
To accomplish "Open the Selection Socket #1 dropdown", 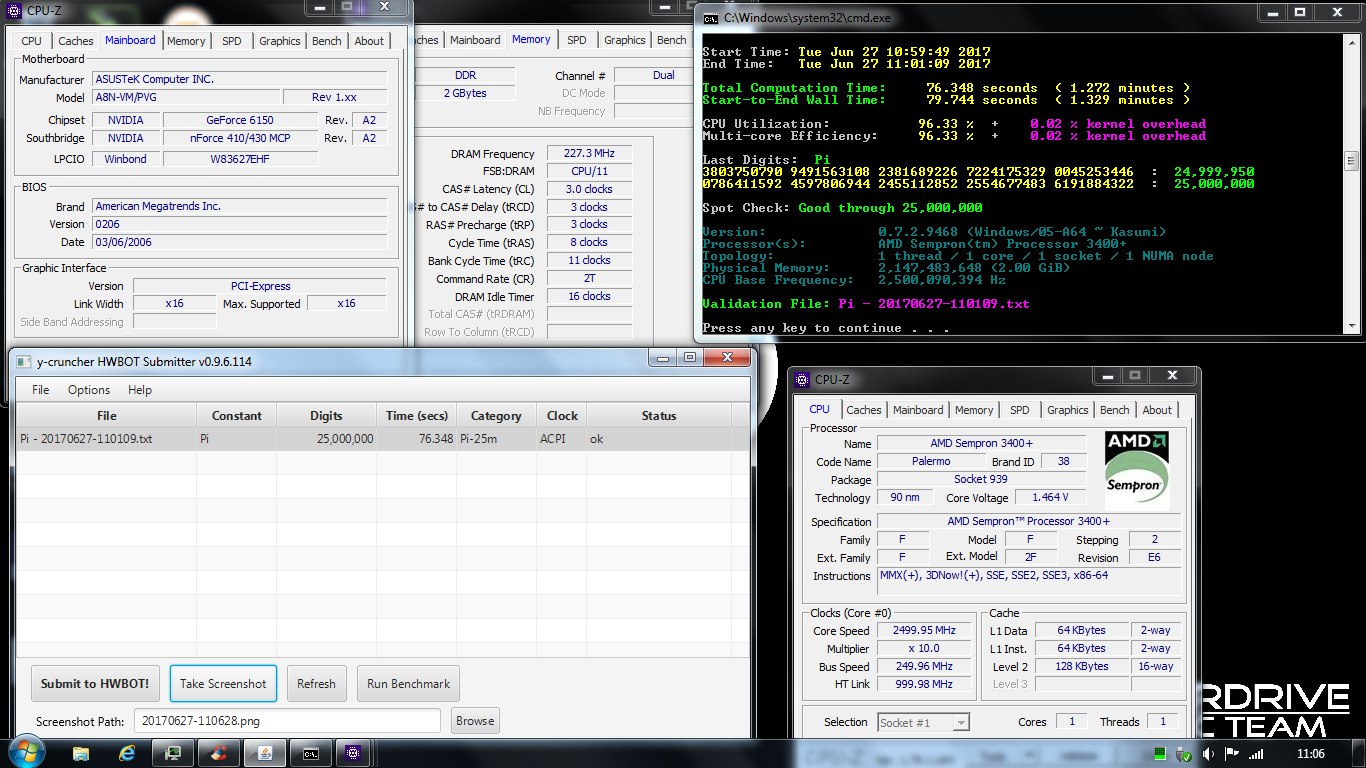I will point(923,722).
